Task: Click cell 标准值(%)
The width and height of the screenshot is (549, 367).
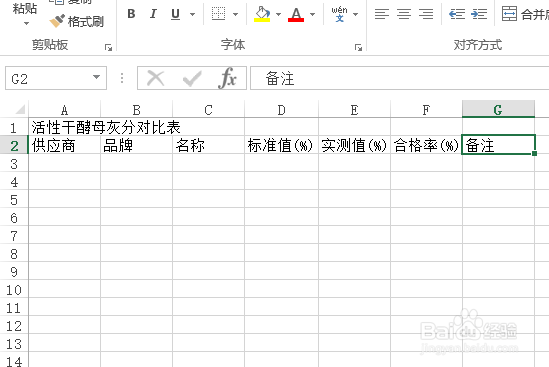Action: pyautogui.click(x=282, y=145)
